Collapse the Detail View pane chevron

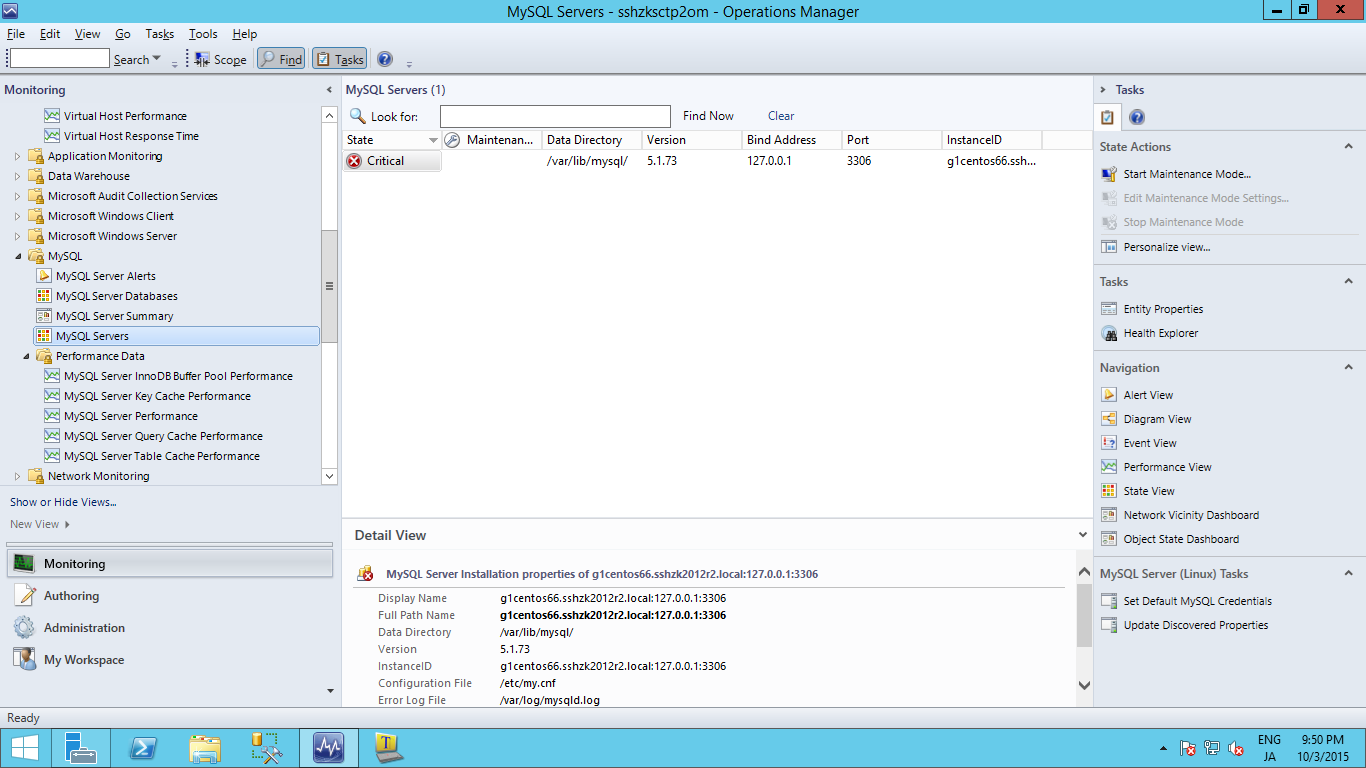[1082, 535]
